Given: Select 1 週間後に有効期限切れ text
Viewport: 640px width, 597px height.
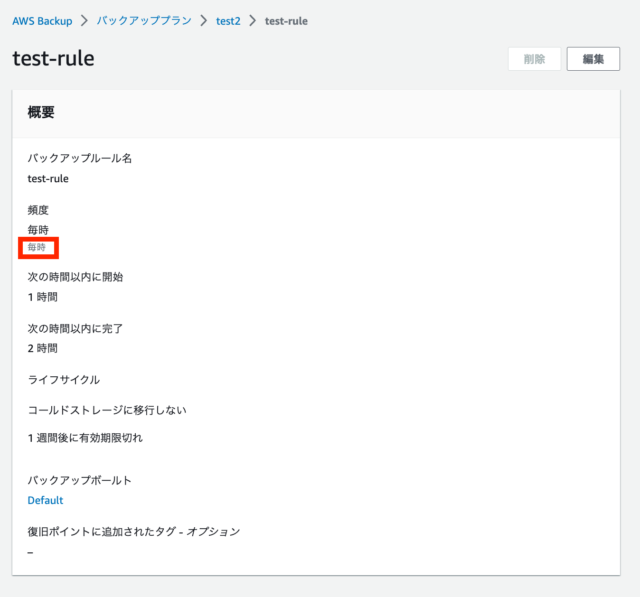Looking at the screenshot, I should 85,438.
